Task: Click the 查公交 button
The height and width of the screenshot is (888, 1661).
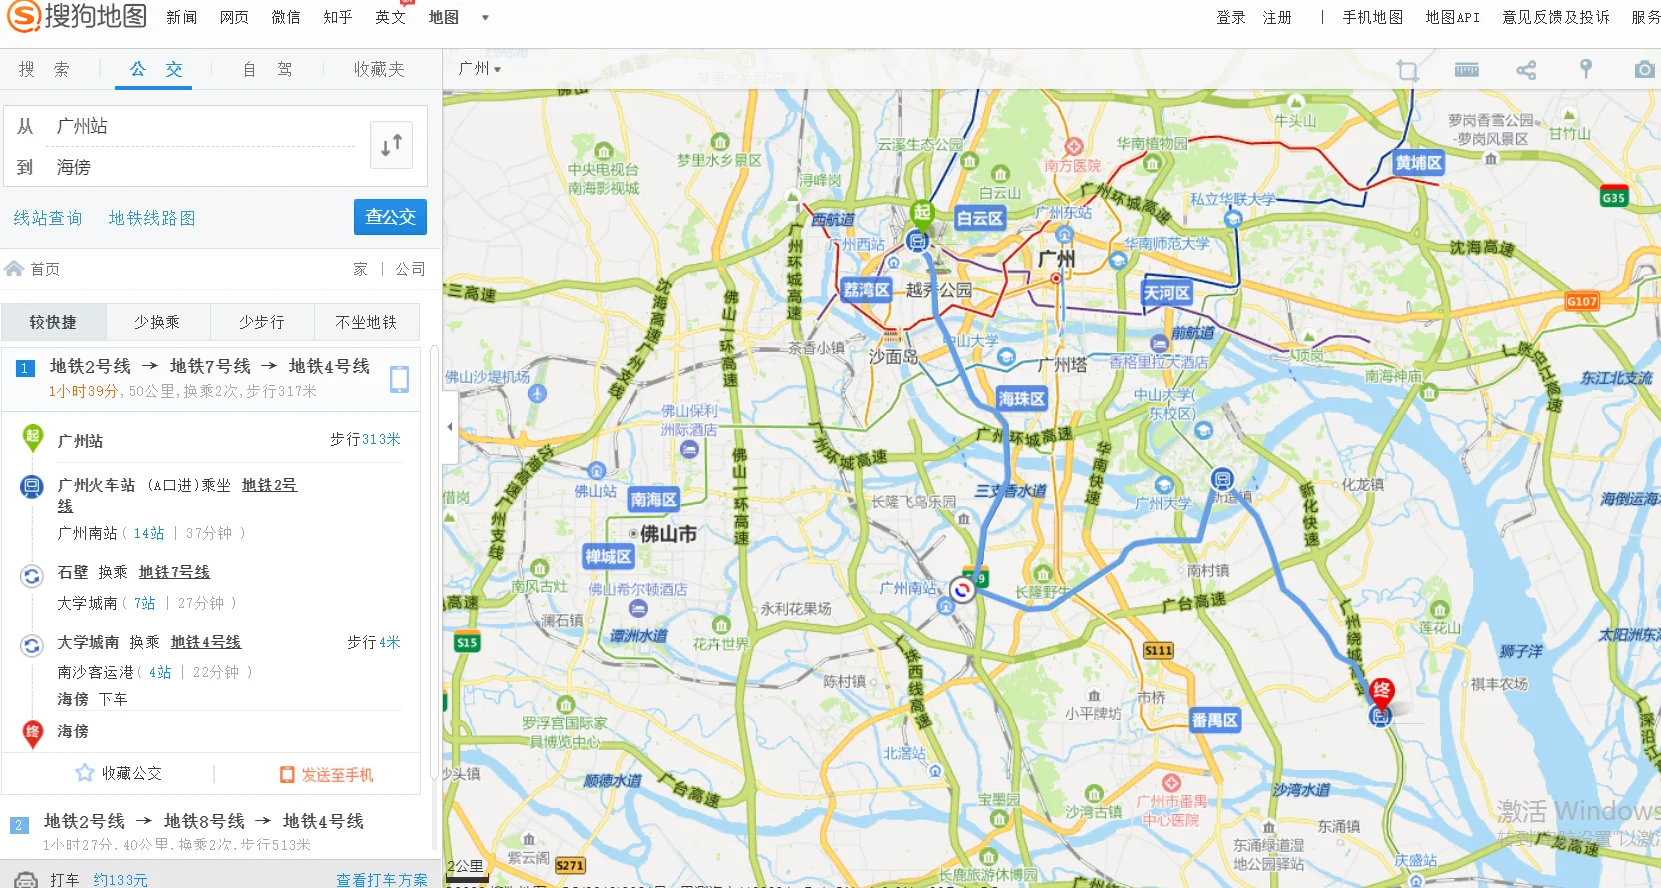Action: (390, 217)
